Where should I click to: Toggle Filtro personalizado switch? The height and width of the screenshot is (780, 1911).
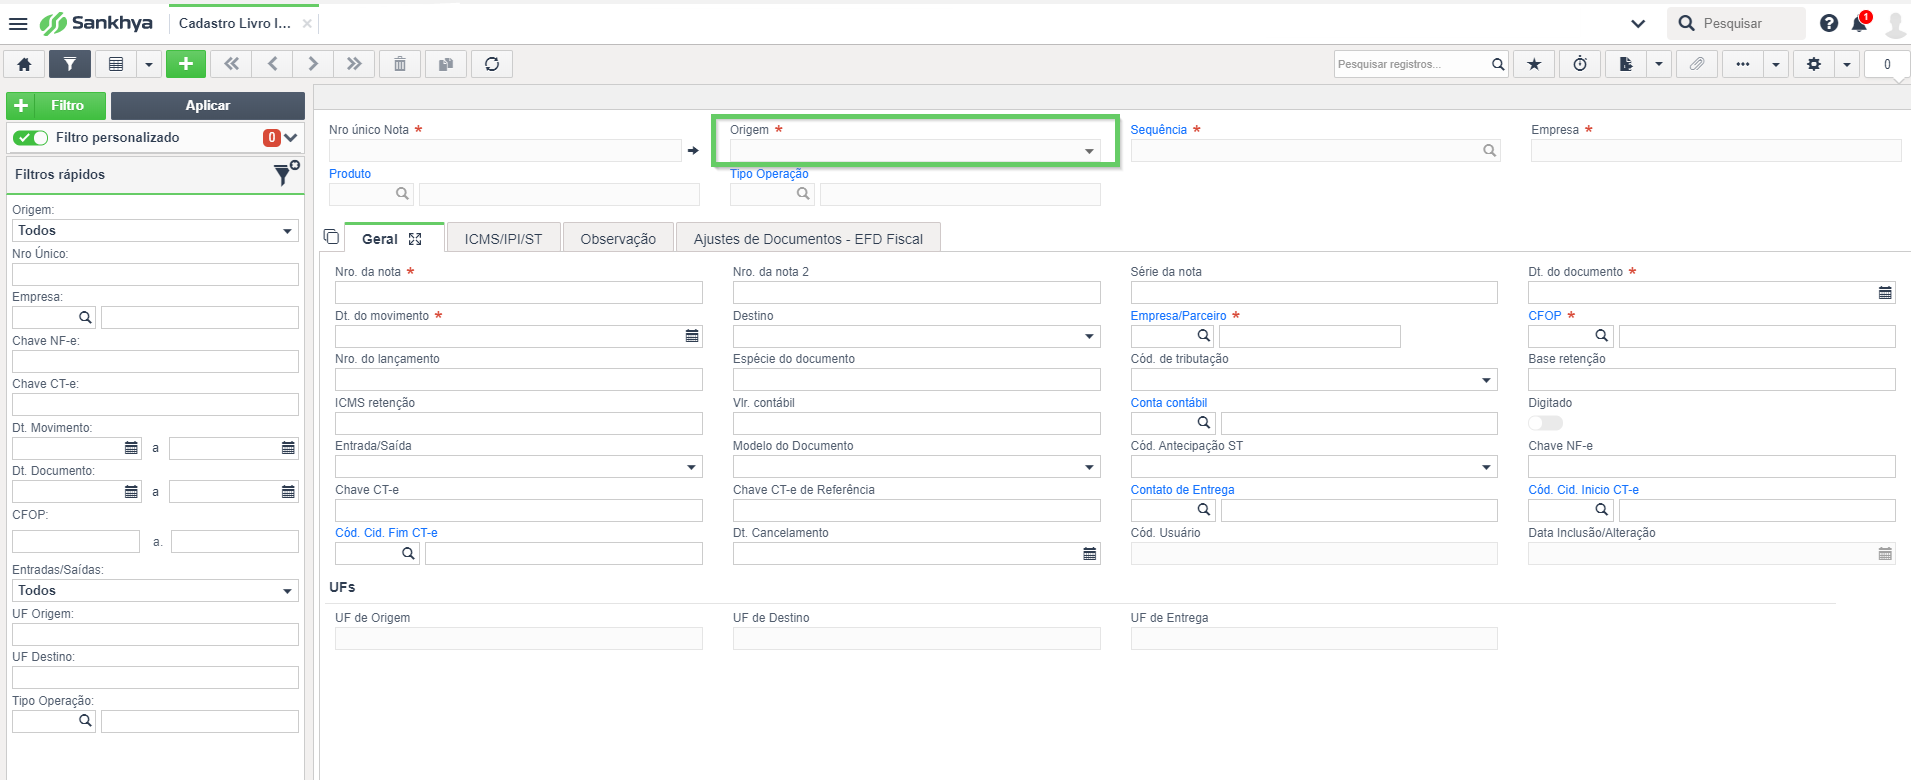coord(32,138)
